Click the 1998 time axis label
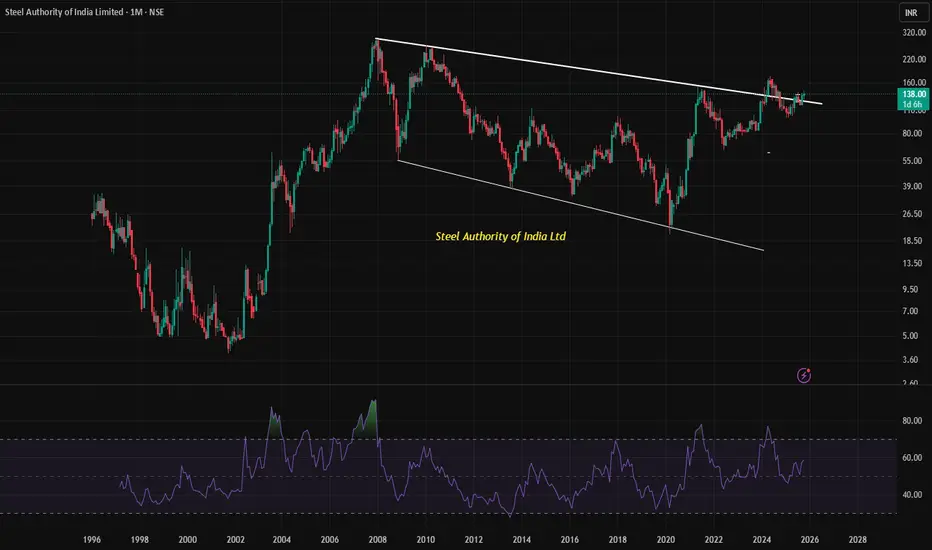This screenshot has height=550, width=932. (140, 540)
